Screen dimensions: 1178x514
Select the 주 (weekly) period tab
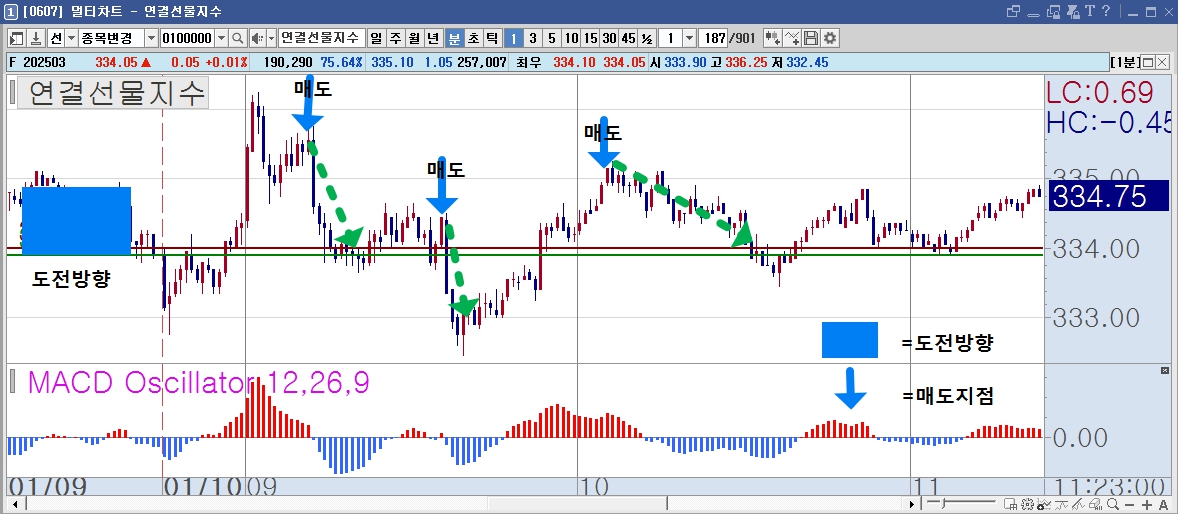[x=395, y=38]
